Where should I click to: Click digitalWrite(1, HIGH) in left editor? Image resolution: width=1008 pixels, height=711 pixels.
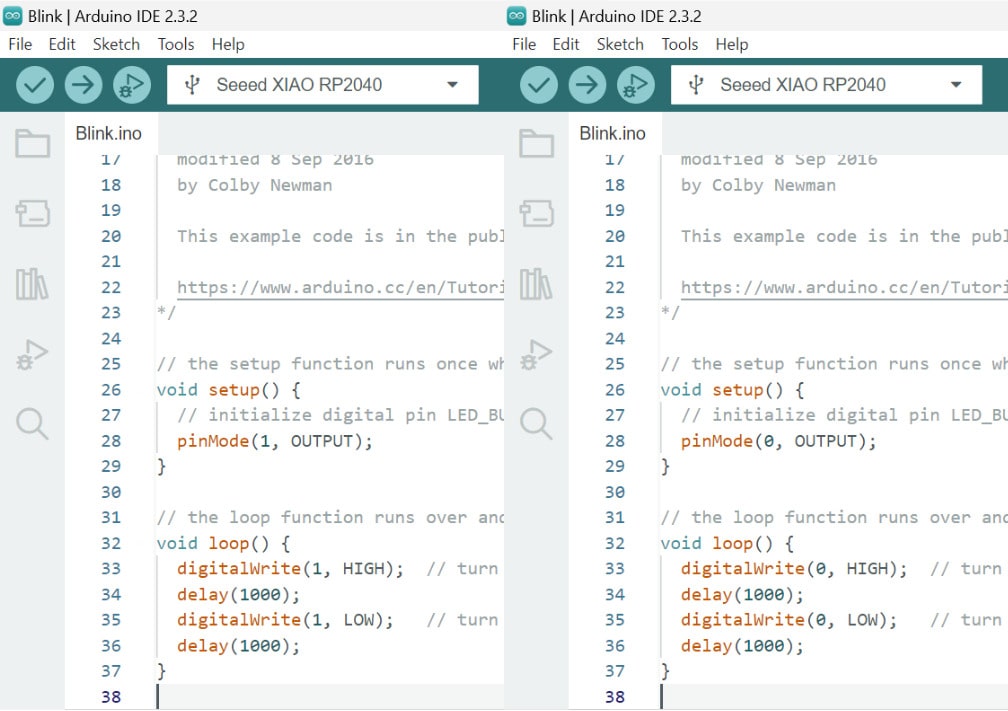(290, 569)
